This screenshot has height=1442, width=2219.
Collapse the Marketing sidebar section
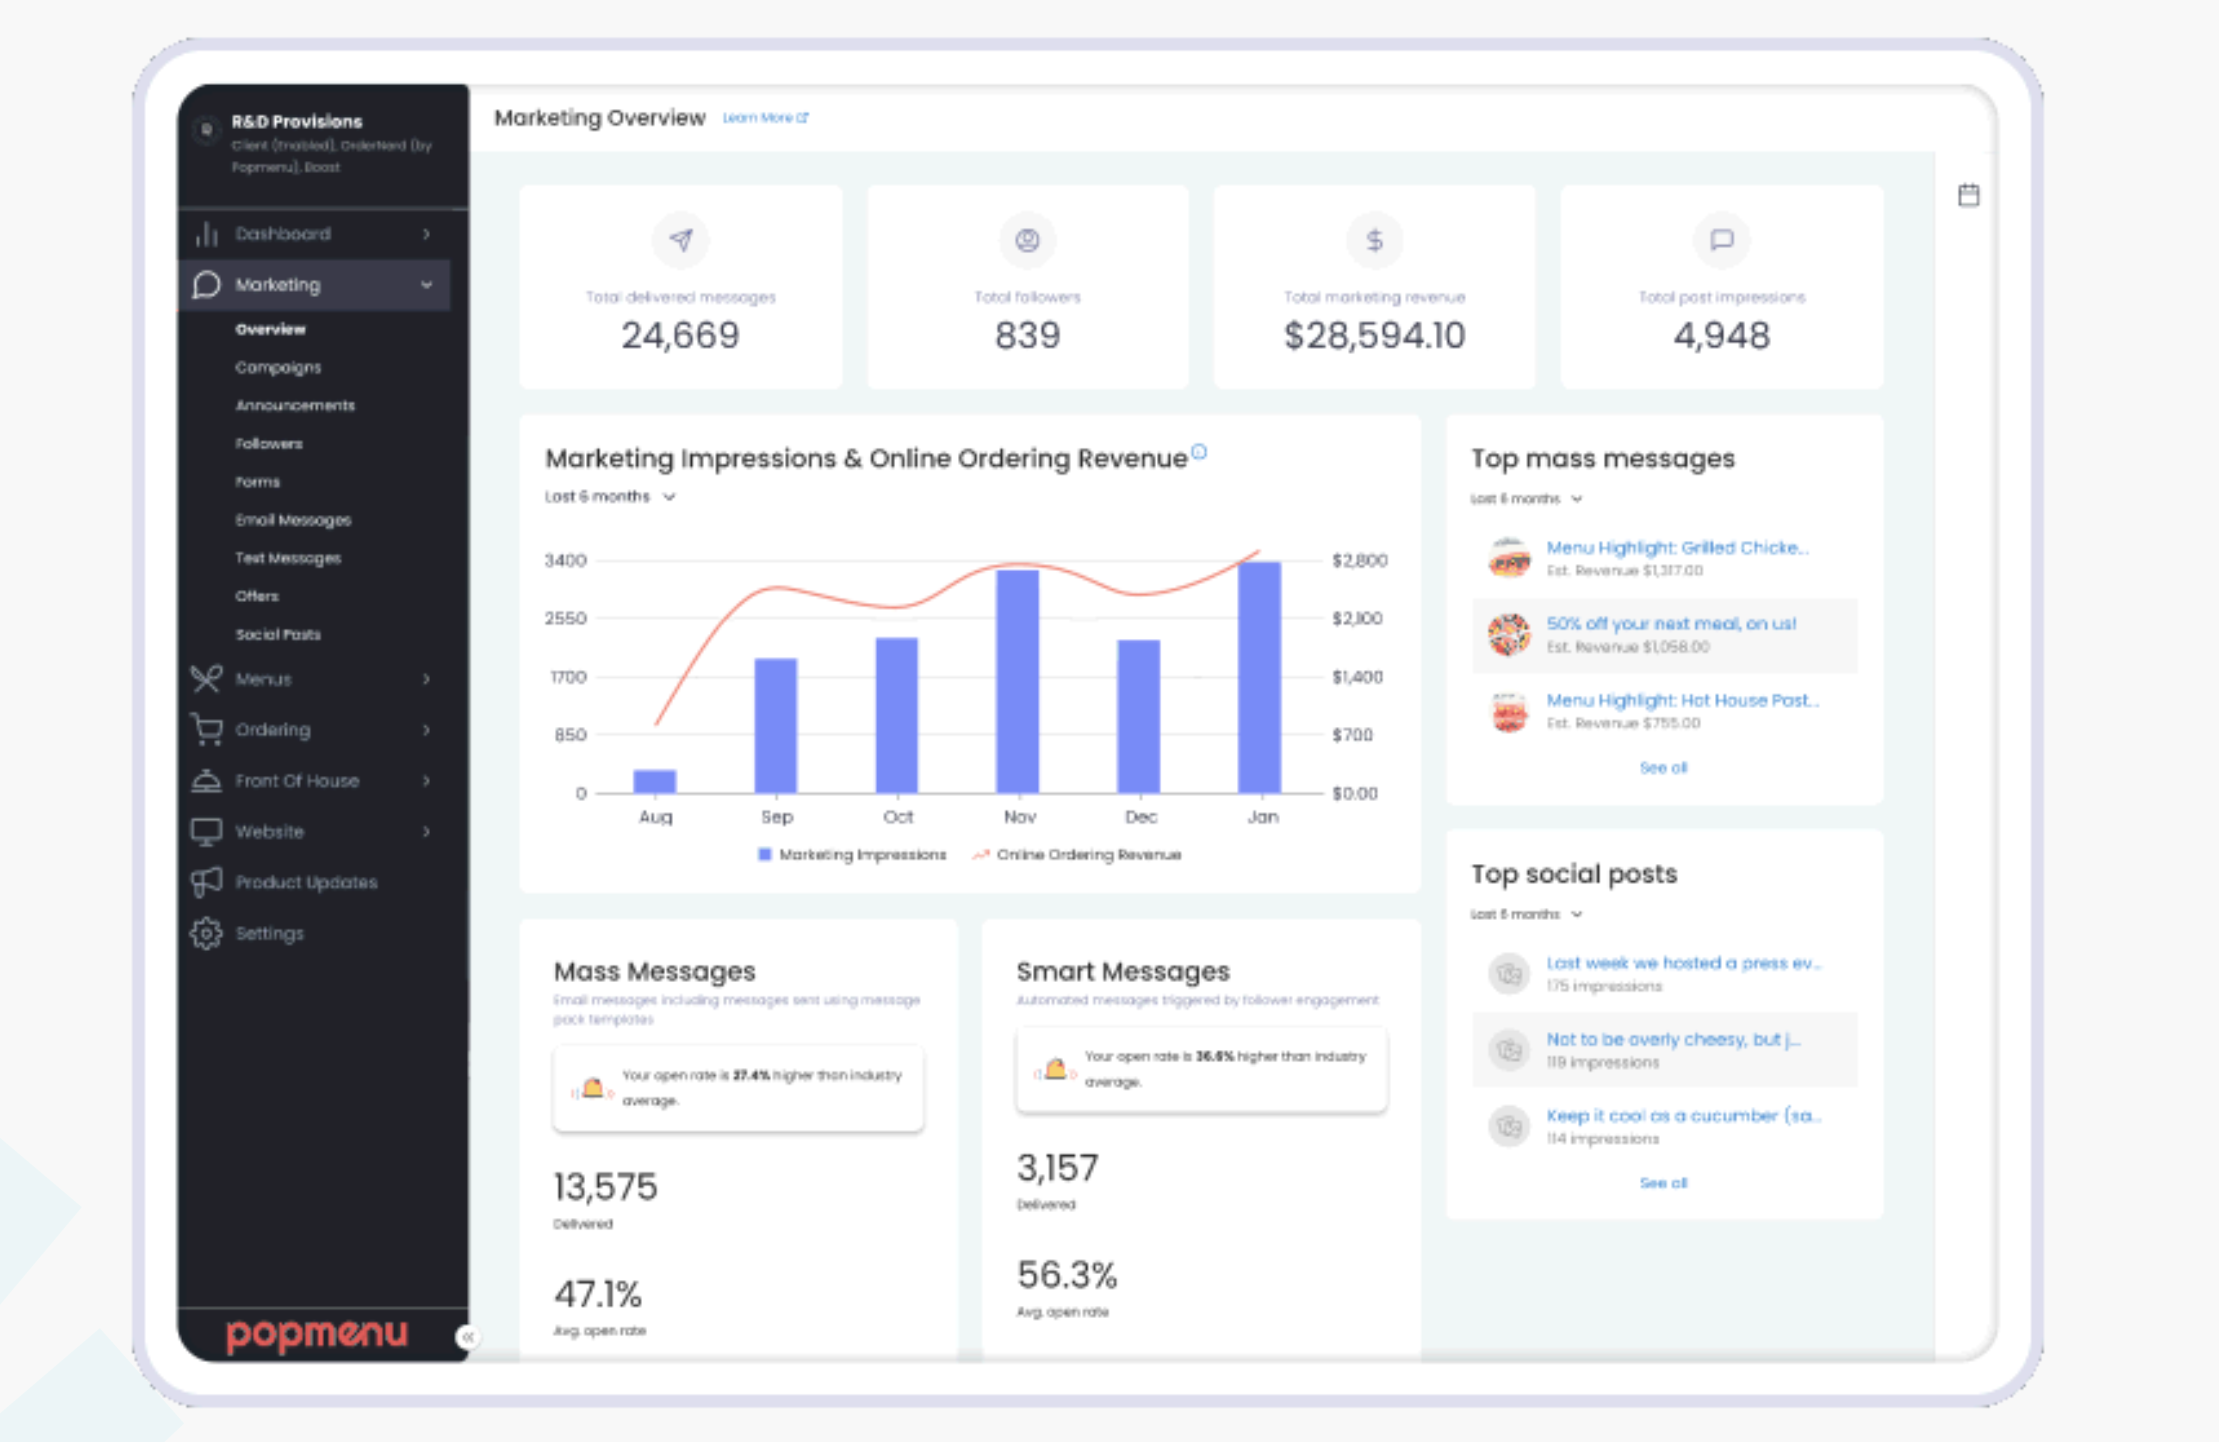[426, 285]
